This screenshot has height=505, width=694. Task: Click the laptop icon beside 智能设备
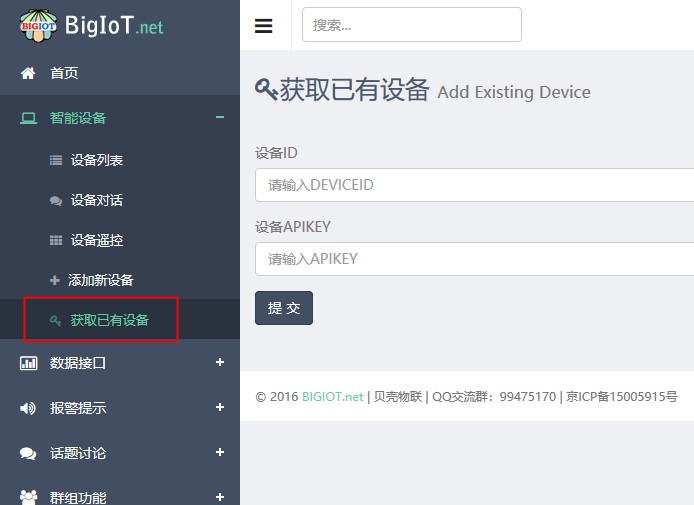pyautogui.click(x=28, y=118)
